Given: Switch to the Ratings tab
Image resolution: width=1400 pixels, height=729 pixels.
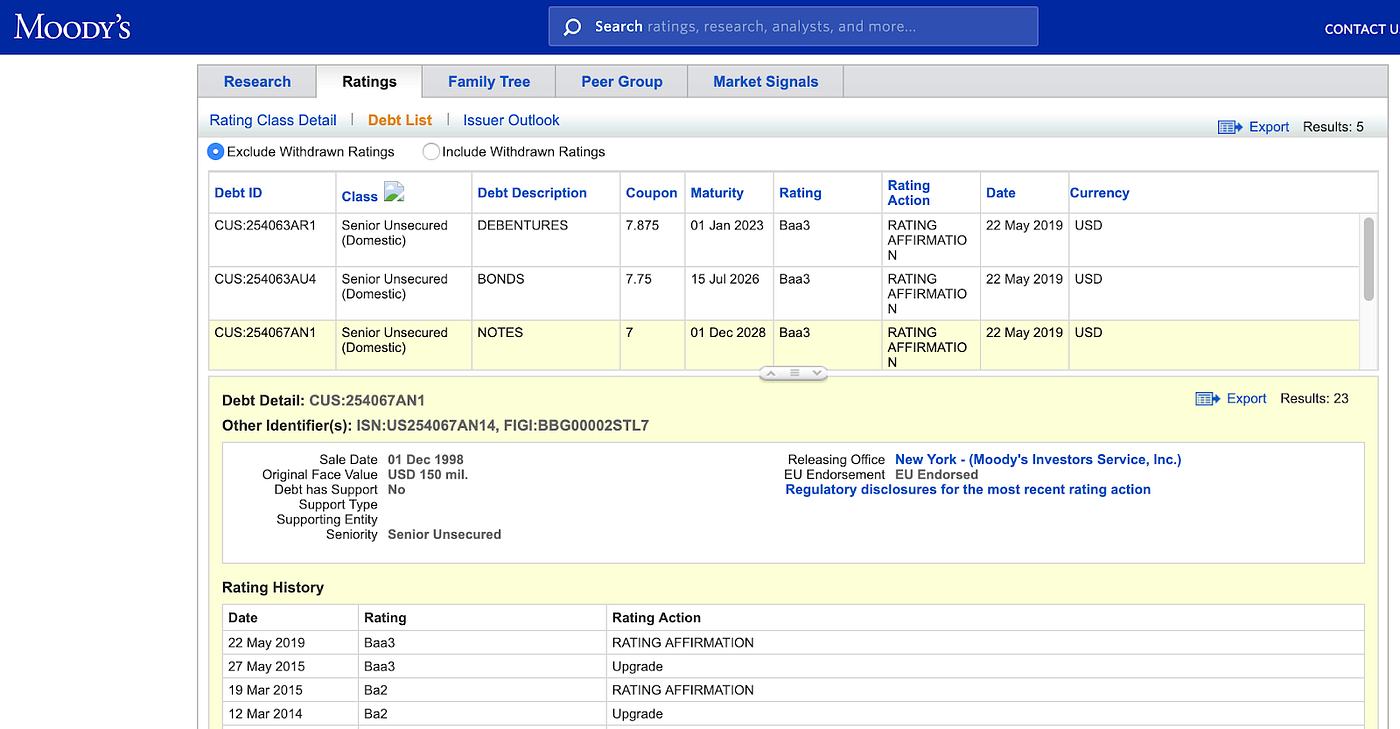Looking at the screenshot, I should pyautogui.click(x=369, y=82).
